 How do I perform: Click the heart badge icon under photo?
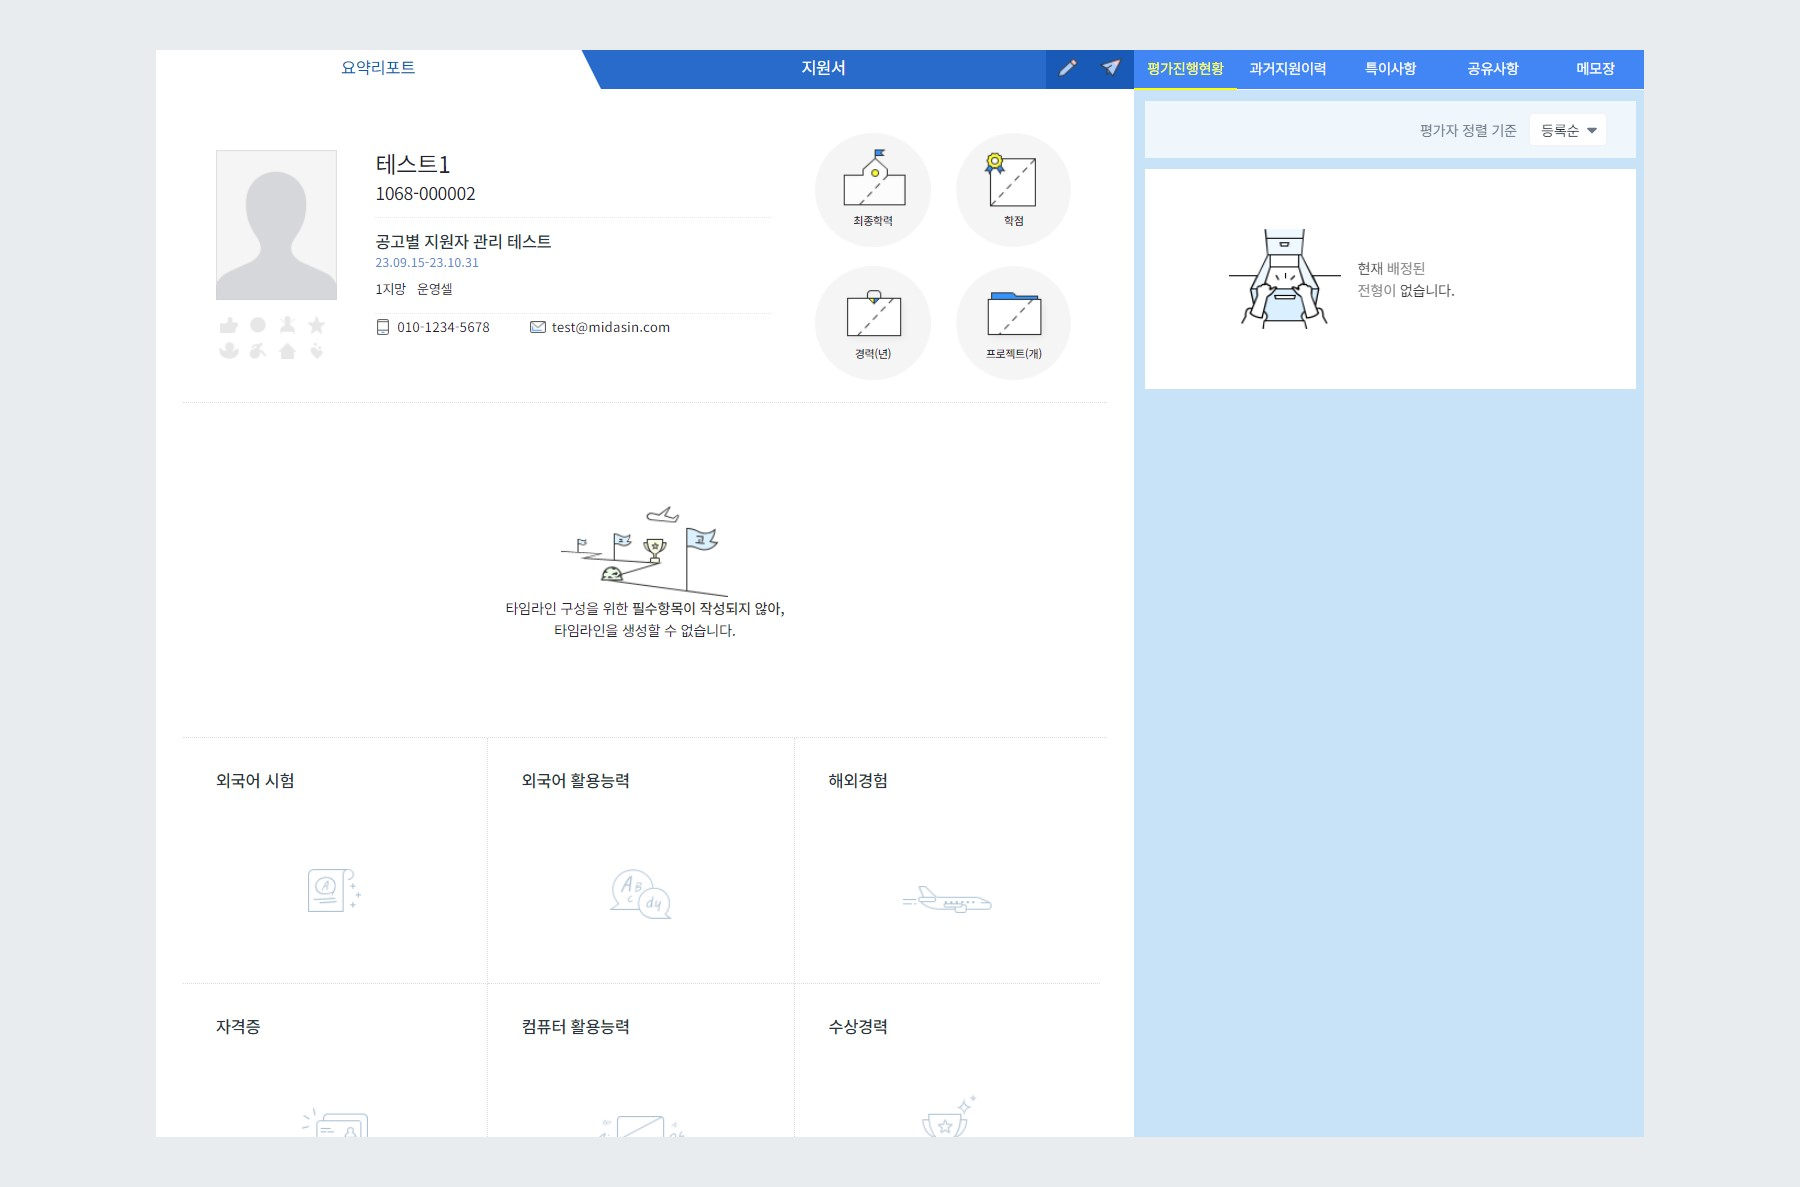click(316, 351)
